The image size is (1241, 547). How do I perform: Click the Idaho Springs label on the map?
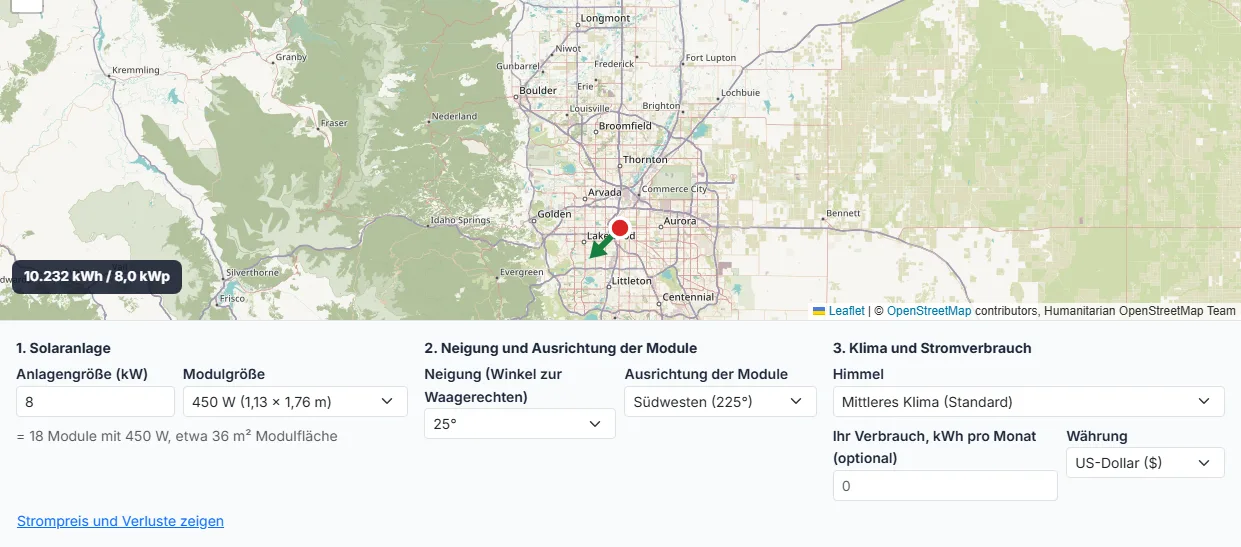pyautogui.click(x=460, y=220)
